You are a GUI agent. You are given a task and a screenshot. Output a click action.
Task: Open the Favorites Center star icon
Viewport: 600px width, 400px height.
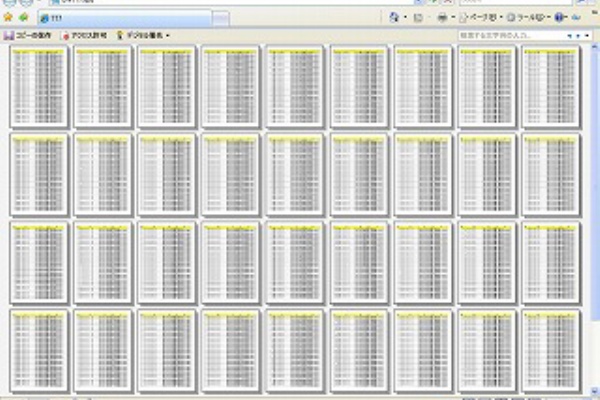point(8,18)
